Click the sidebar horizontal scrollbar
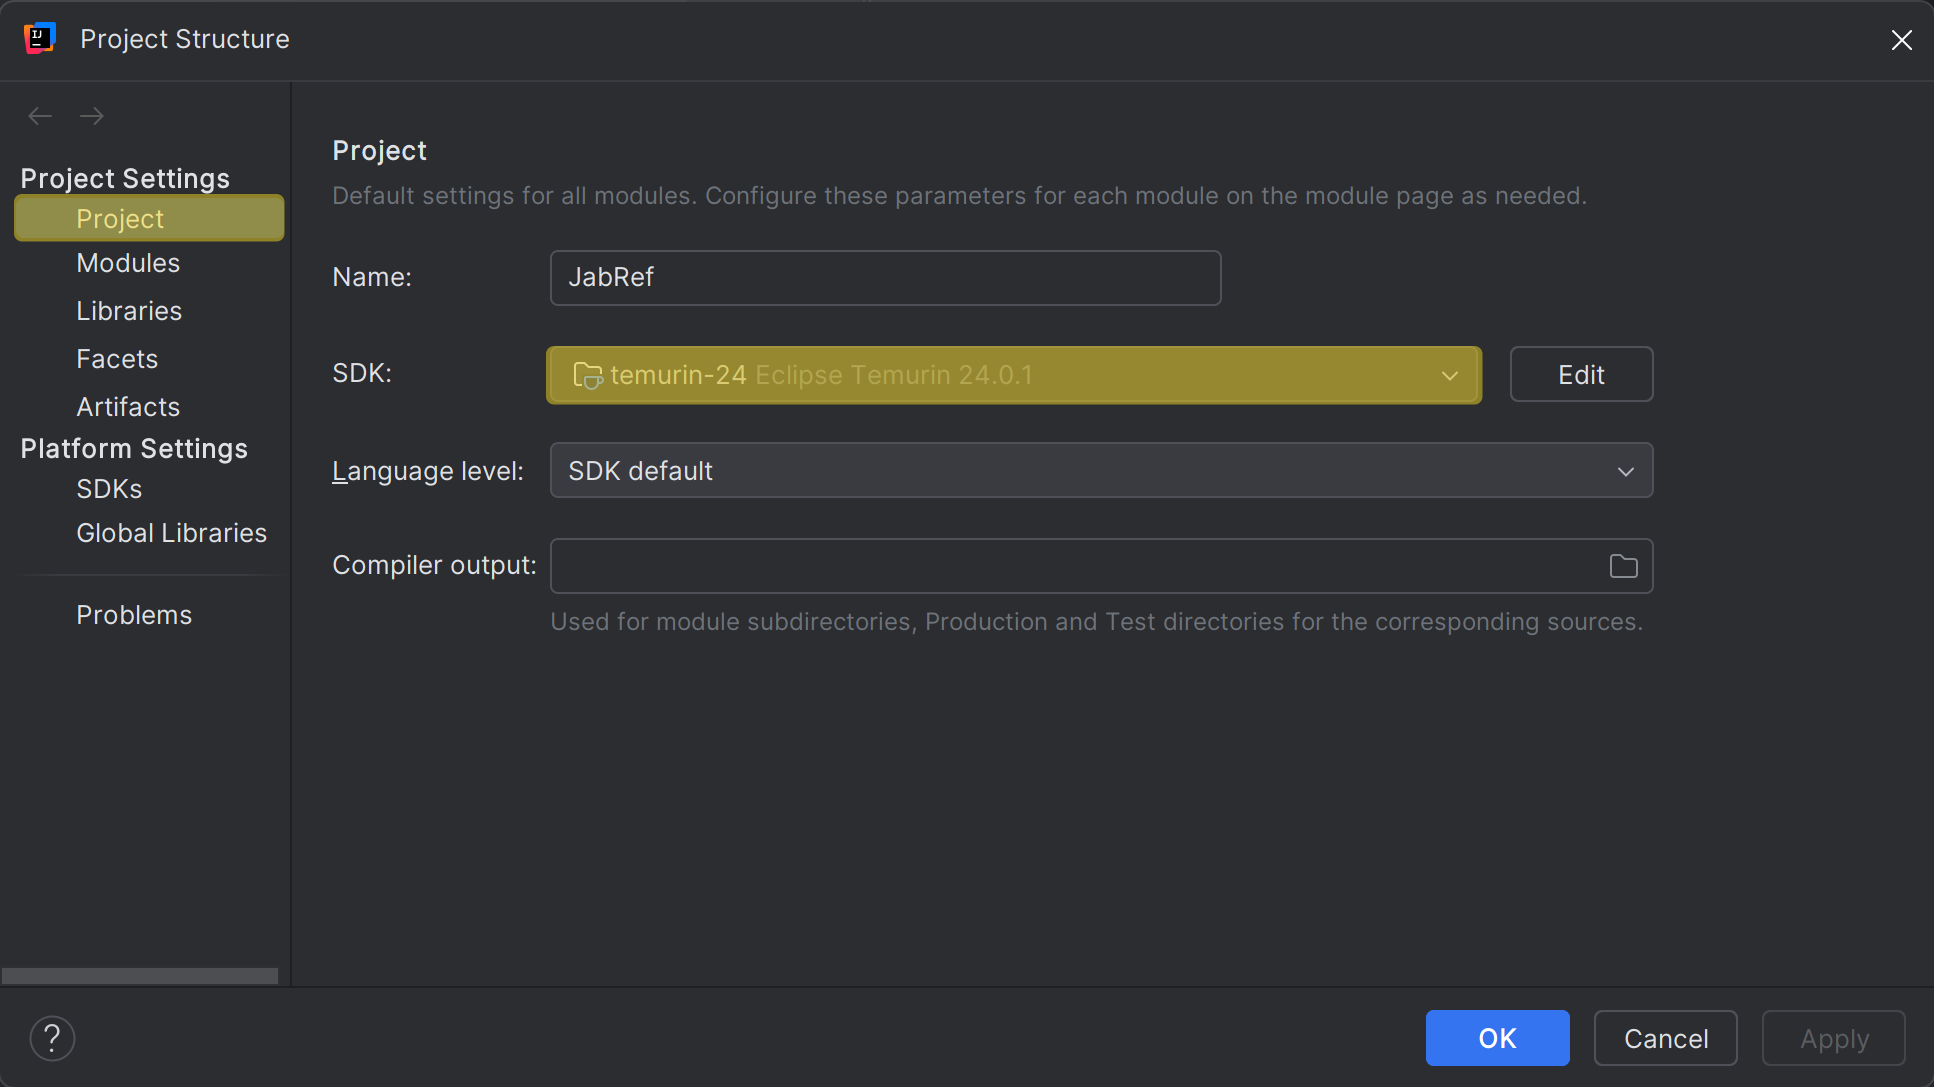Screen dimensions: 1934x1087 pyautogui.click(x=140, y=976)
